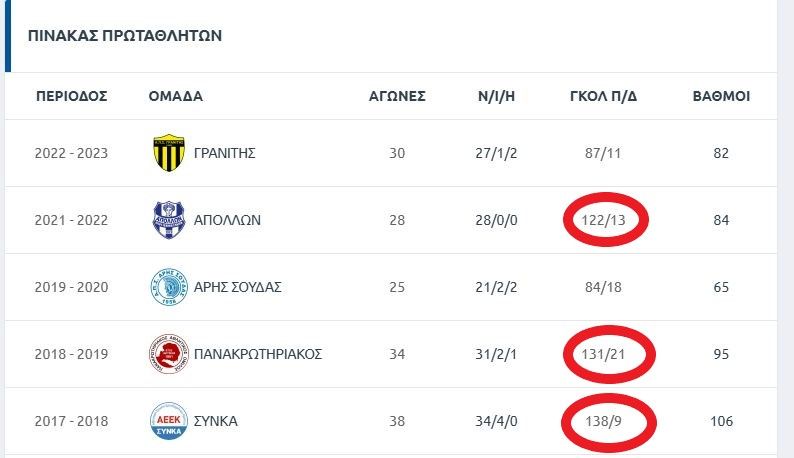794x458 pixels.
Task: Click the circled 138/9 goals value
Action: (x=603, y=421)
